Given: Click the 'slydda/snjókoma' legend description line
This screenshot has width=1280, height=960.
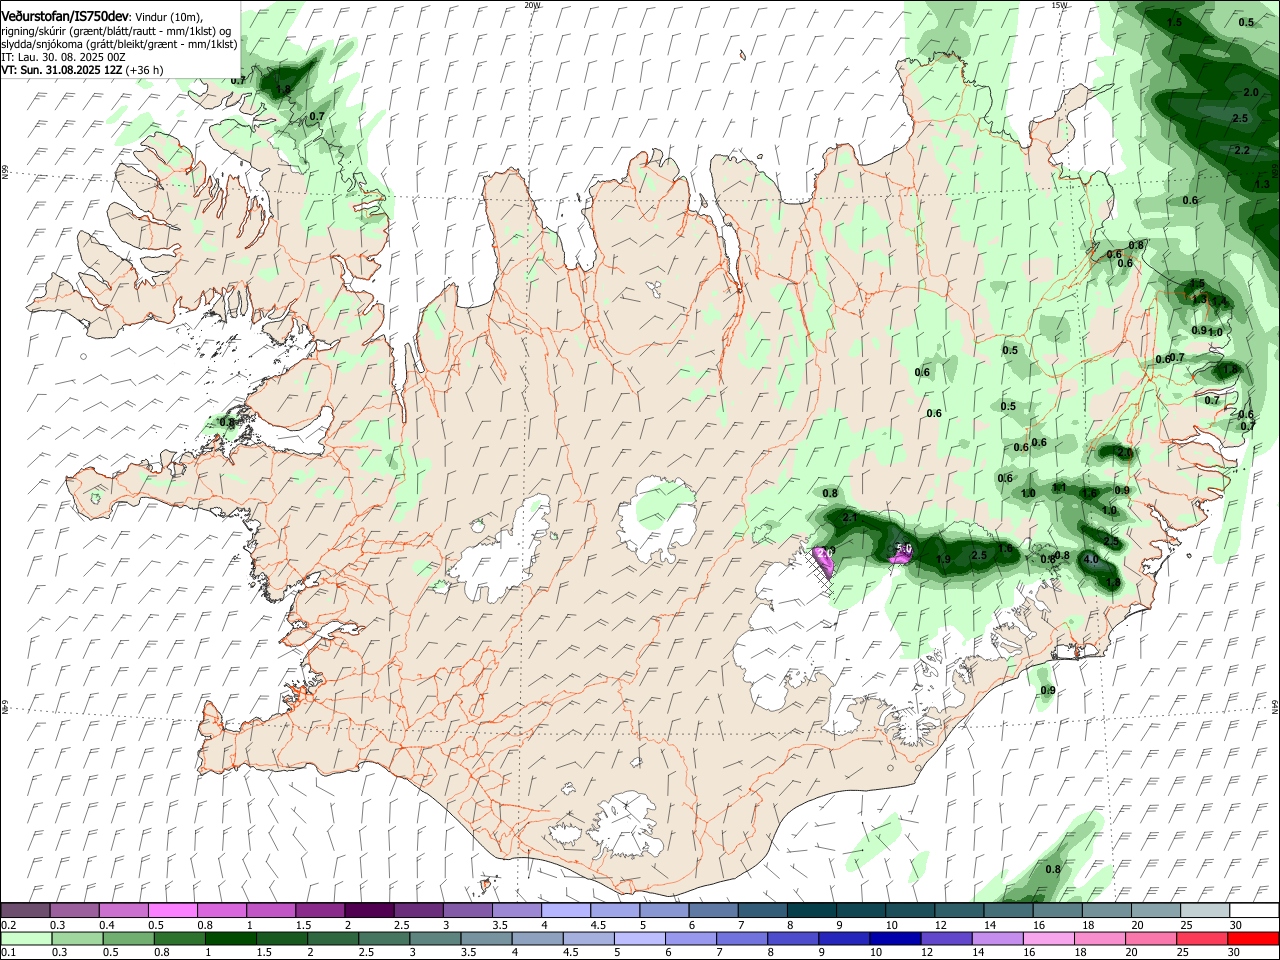Looking at the screenshot, I should [119, 44].
